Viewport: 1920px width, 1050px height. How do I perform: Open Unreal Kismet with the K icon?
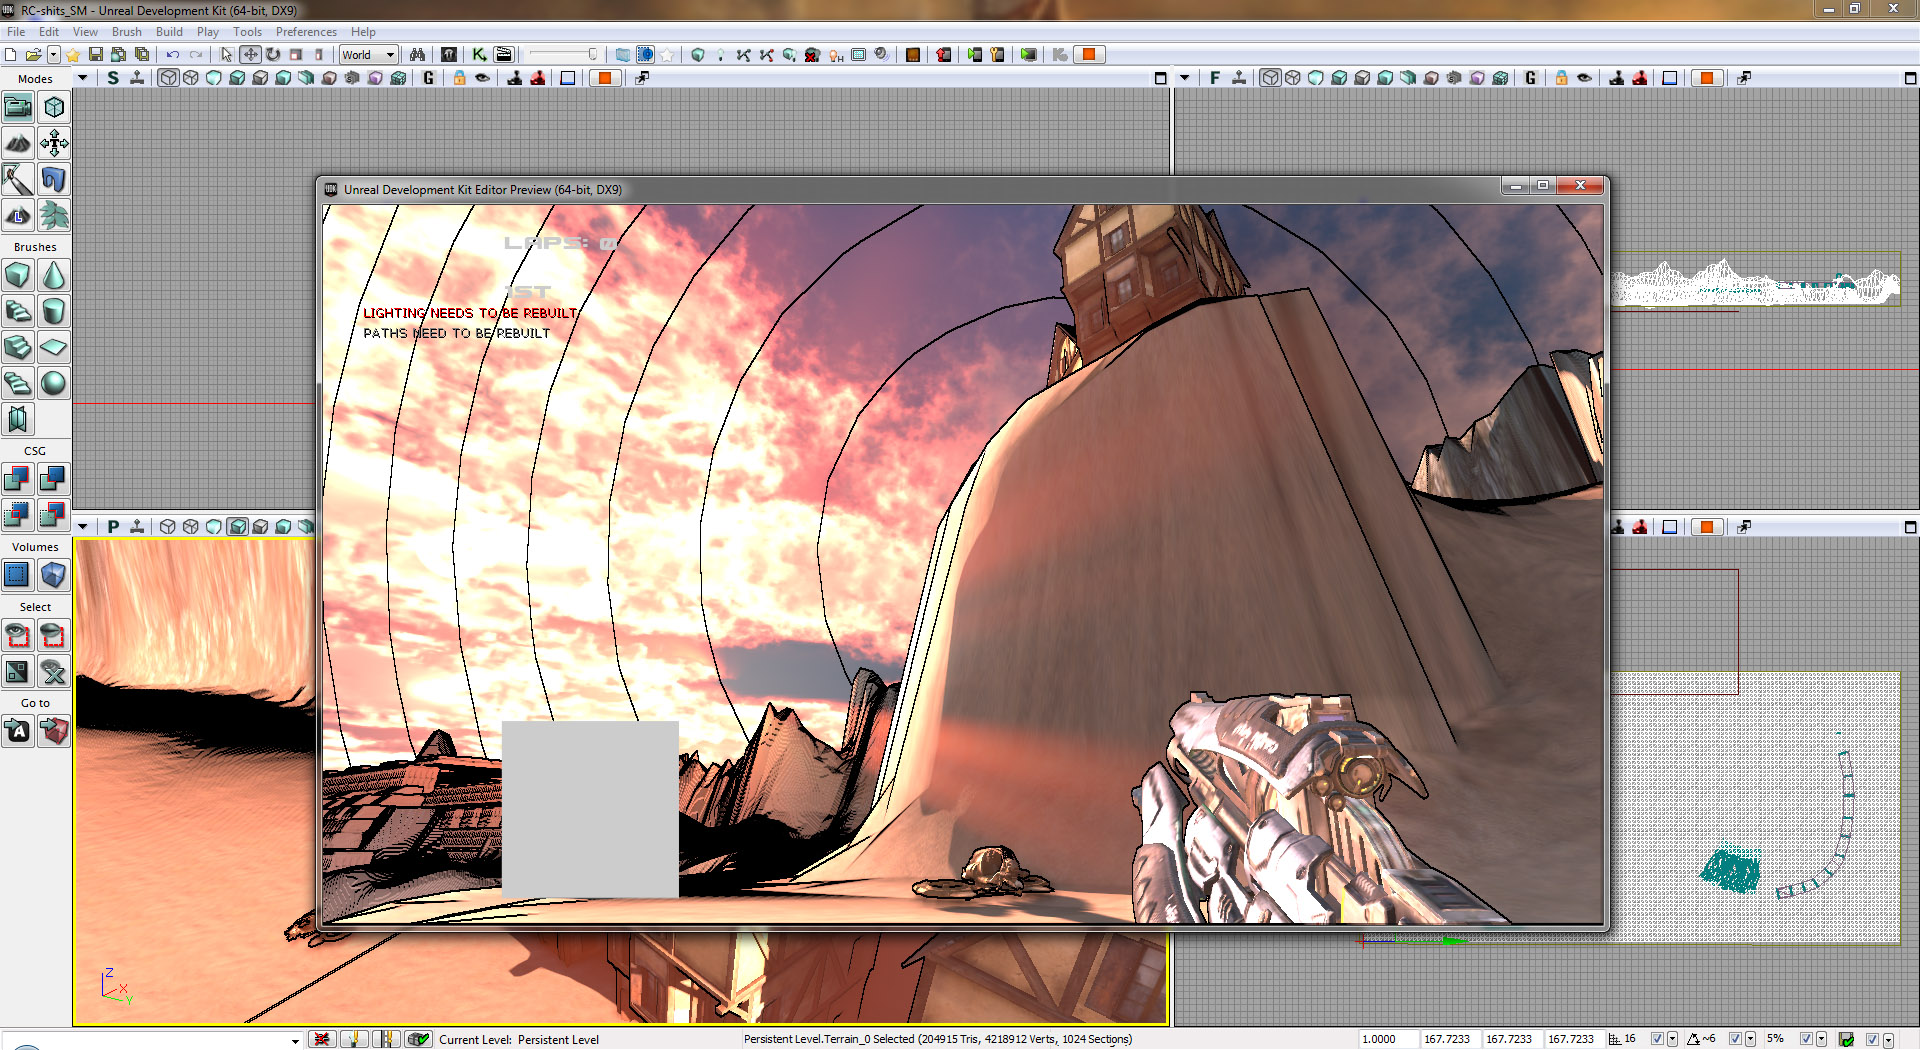(x=480, y=54)
